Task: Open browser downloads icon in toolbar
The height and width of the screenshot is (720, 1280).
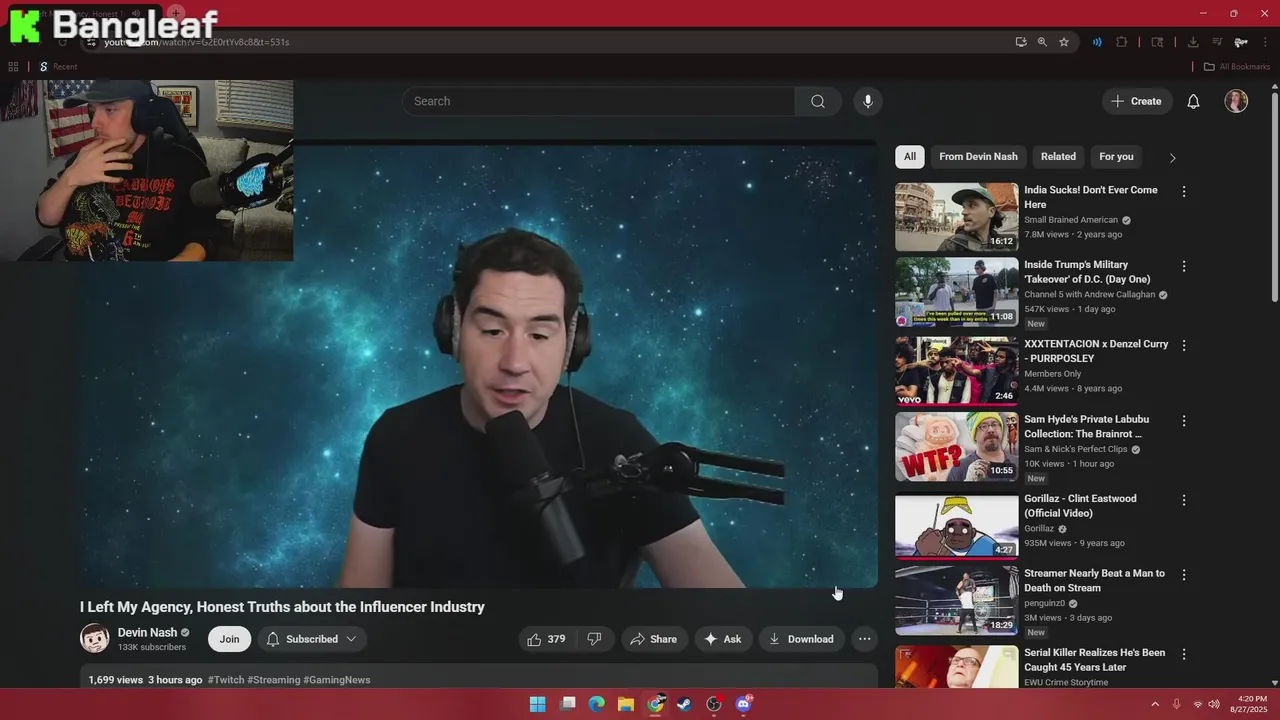Action: pyautogui.click(x=1193, y=42)
